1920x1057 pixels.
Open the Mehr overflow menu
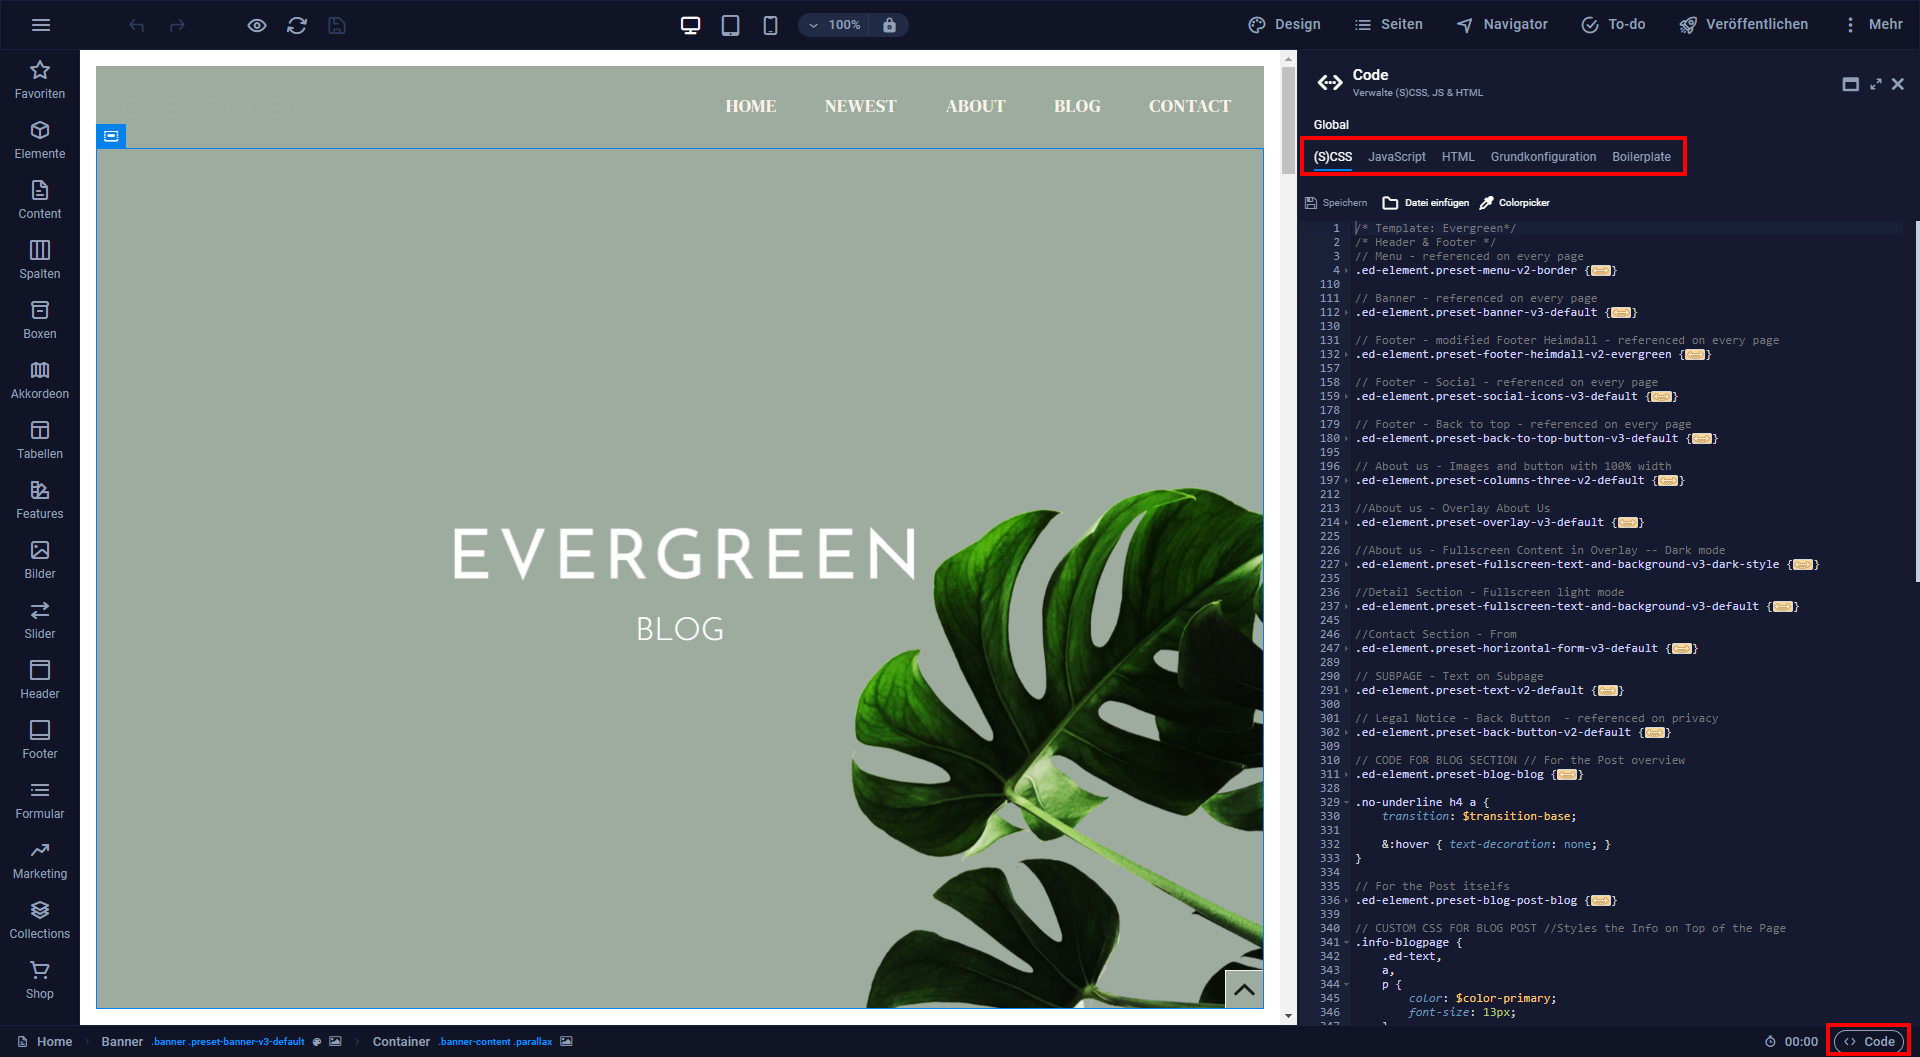pos(1872,25)
